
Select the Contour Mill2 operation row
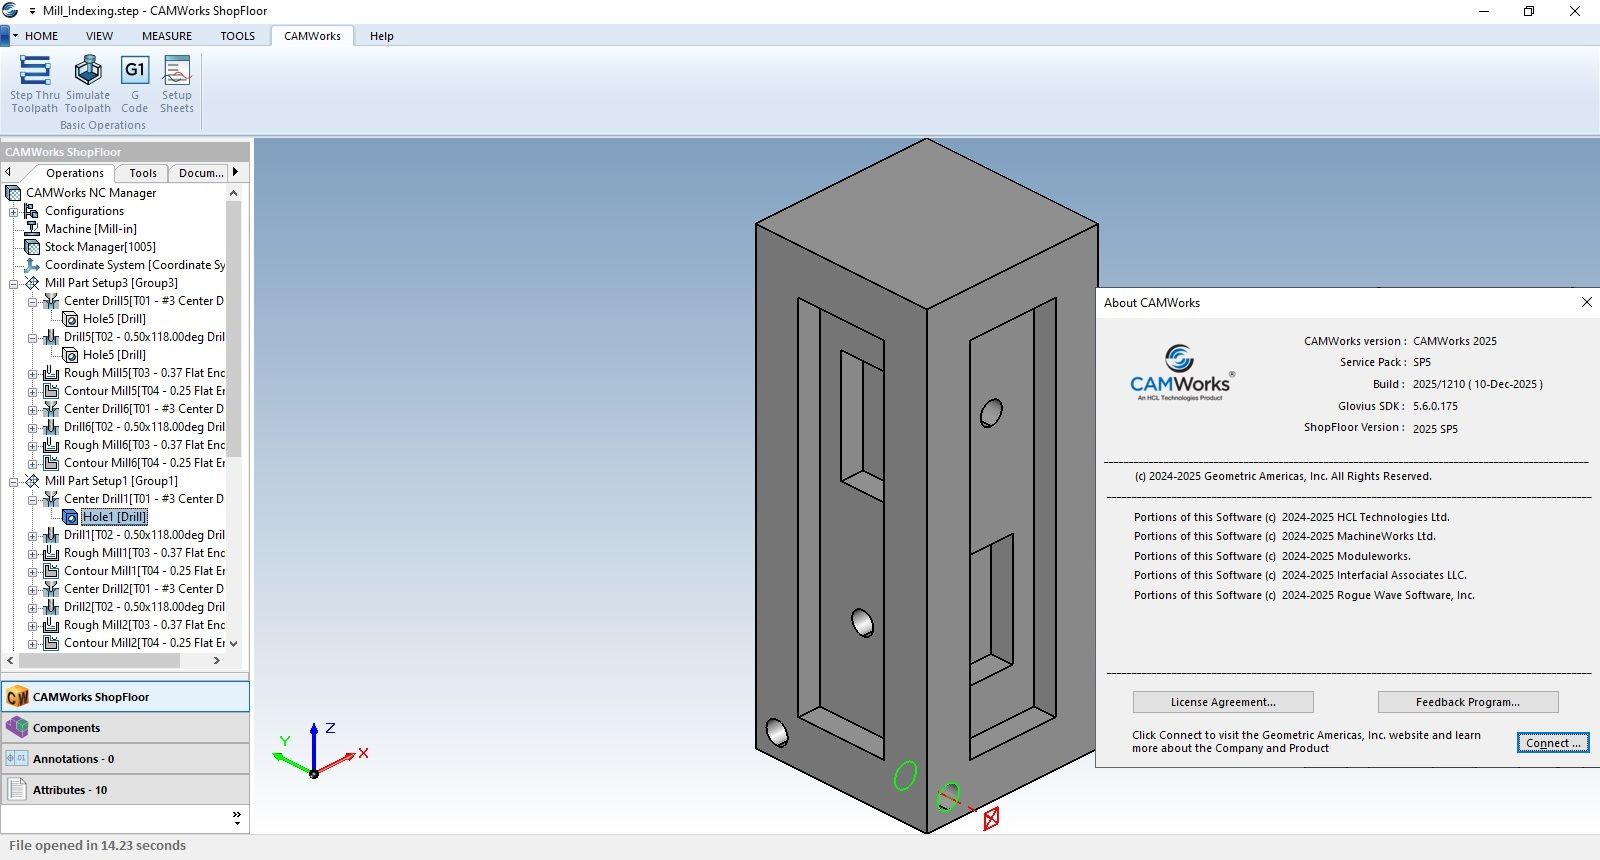point(144,643)
